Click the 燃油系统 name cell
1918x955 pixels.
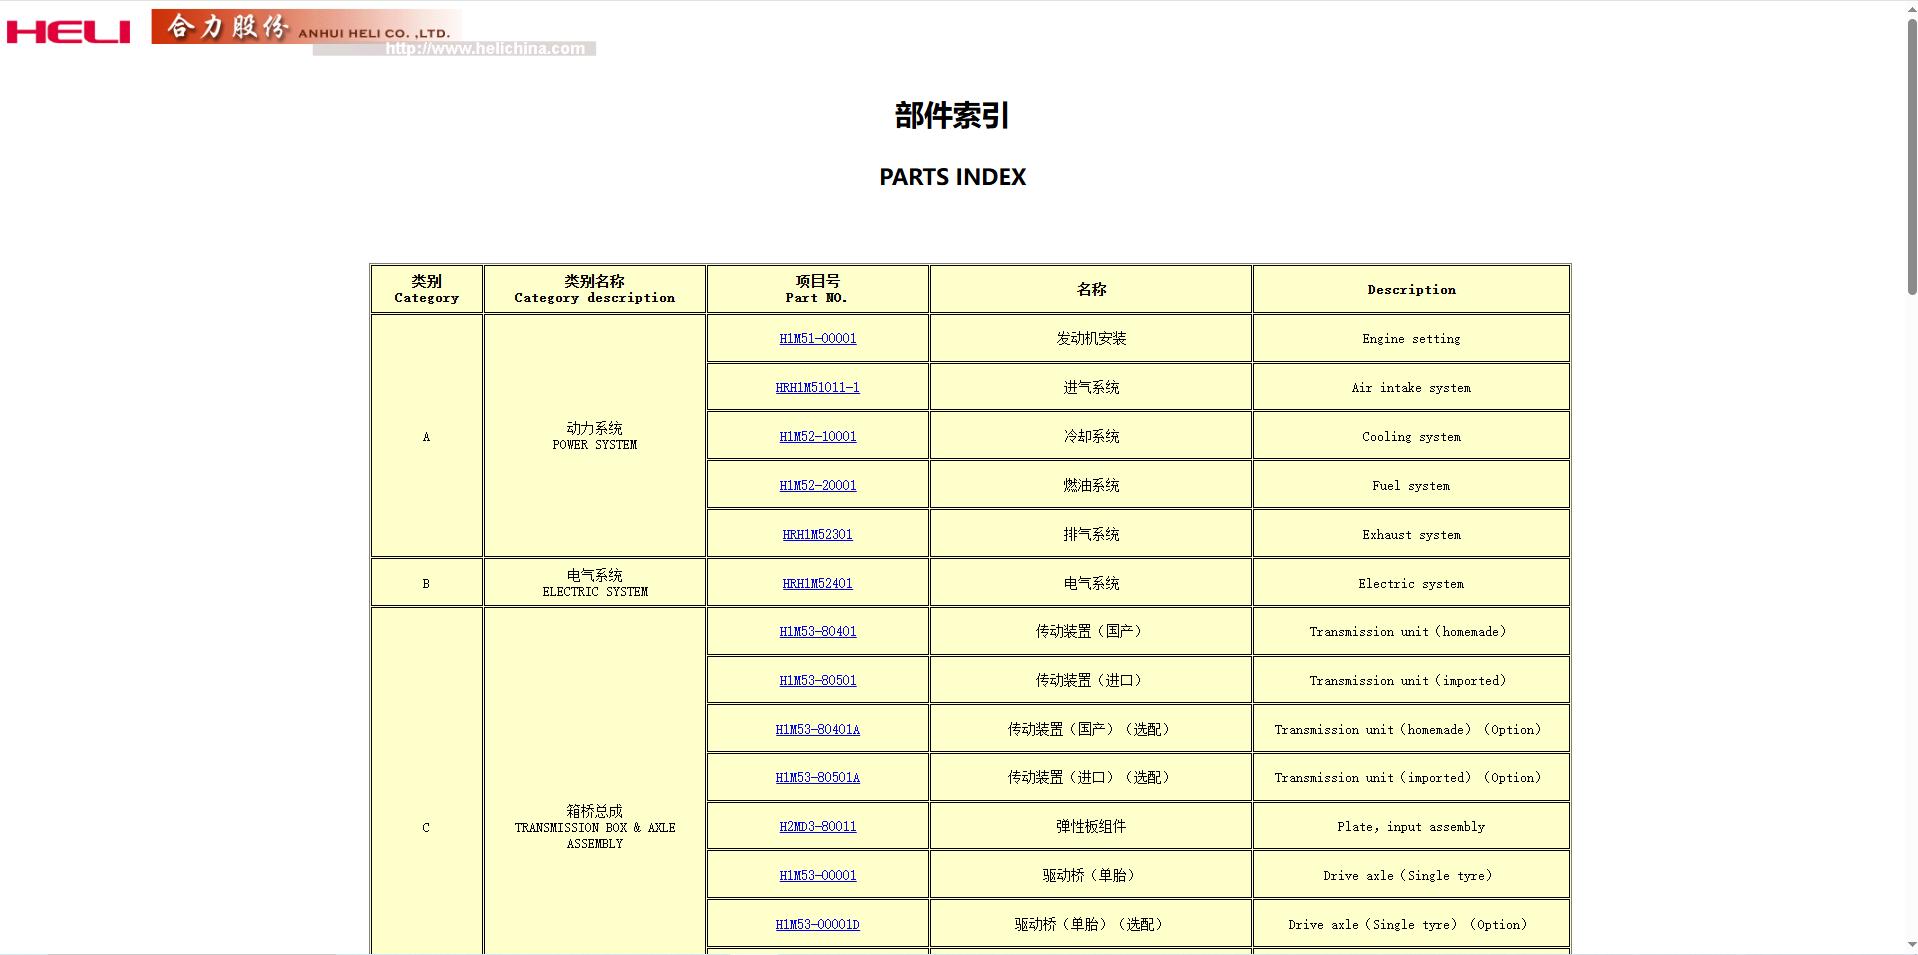(1090, 486)
